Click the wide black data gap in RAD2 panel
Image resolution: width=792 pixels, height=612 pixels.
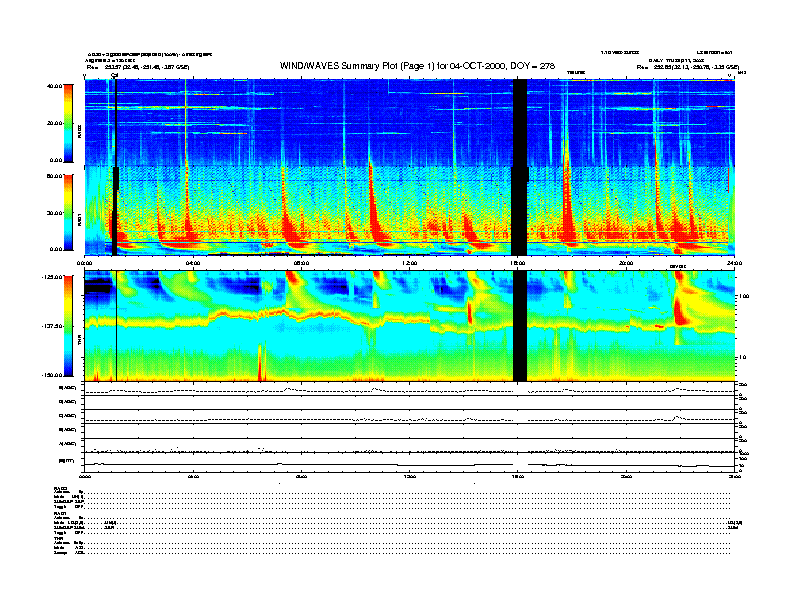(519, 120)
